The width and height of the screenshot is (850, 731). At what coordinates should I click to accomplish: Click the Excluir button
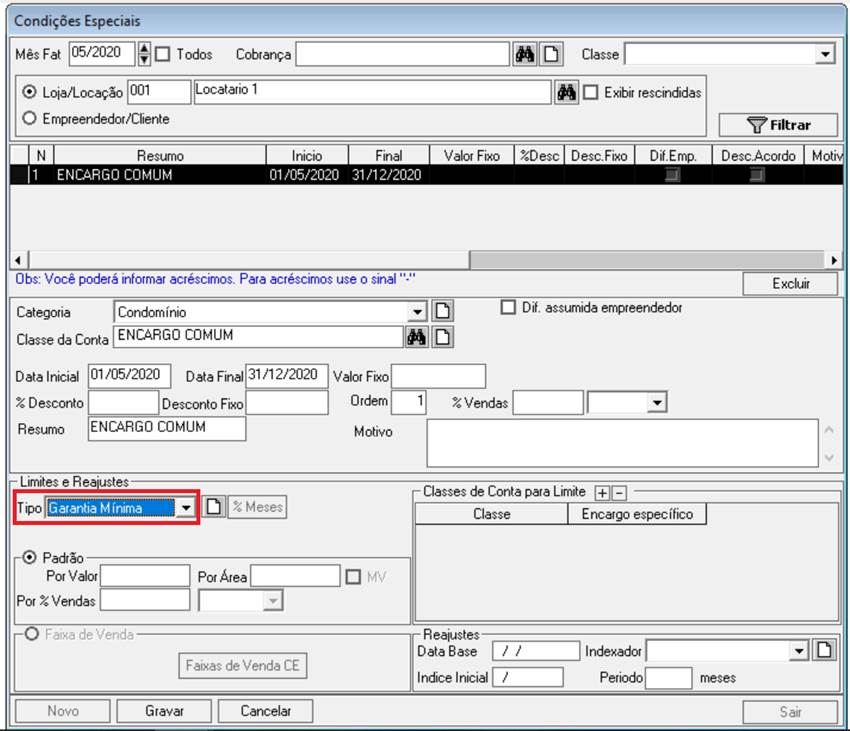(790, 284)
